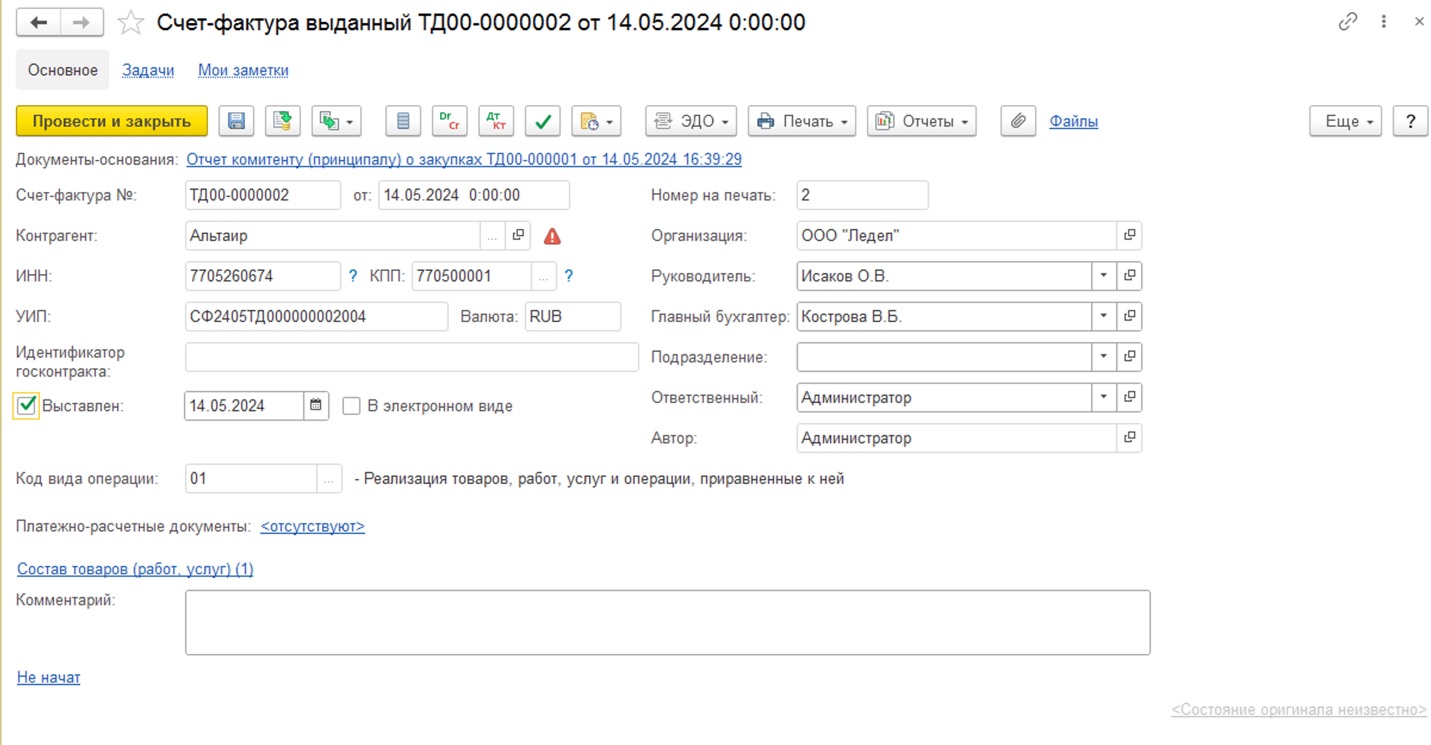Open Состав товаров (работ, услуг) link
1431x745 pixels.
135,569
